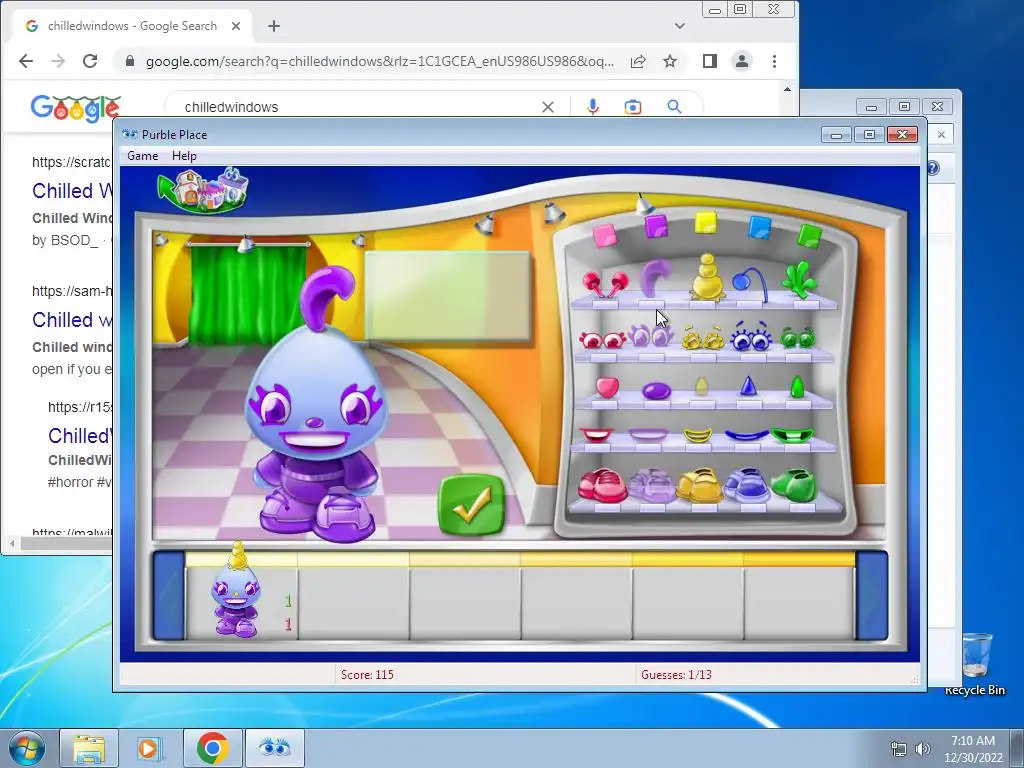Select the green shoes
Screen dimensions: 1024x768
(x=794, y=485)
